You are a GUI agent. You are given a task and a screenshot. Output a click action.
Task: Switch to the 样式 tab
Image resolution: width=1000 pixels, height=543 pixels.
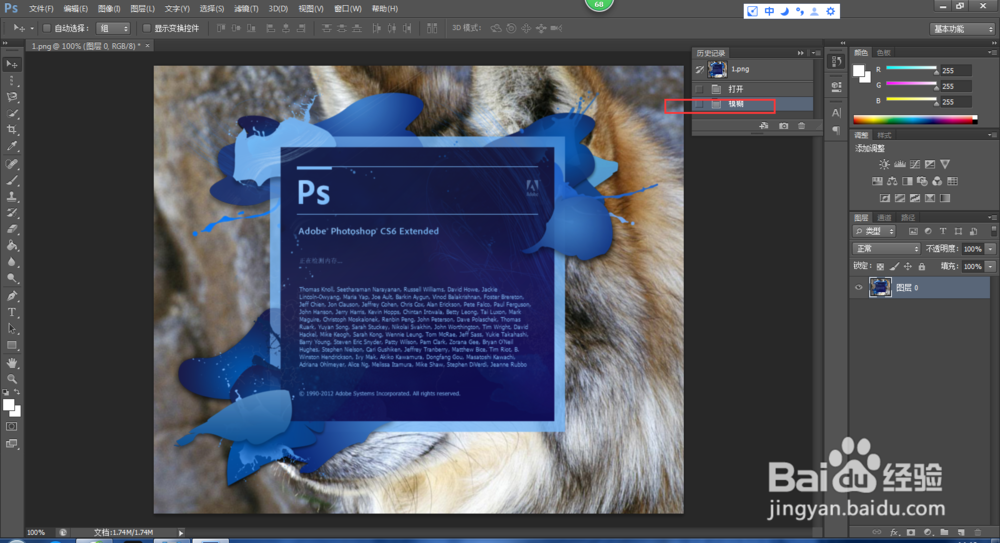point(884,135)
